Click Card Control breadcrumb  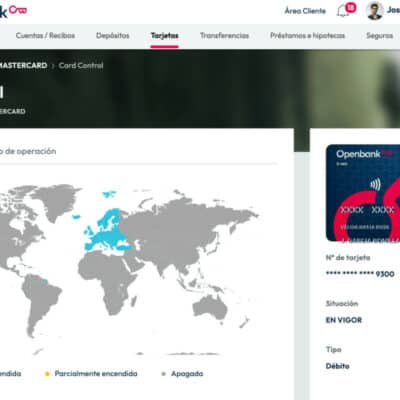(x=81, y=65)
